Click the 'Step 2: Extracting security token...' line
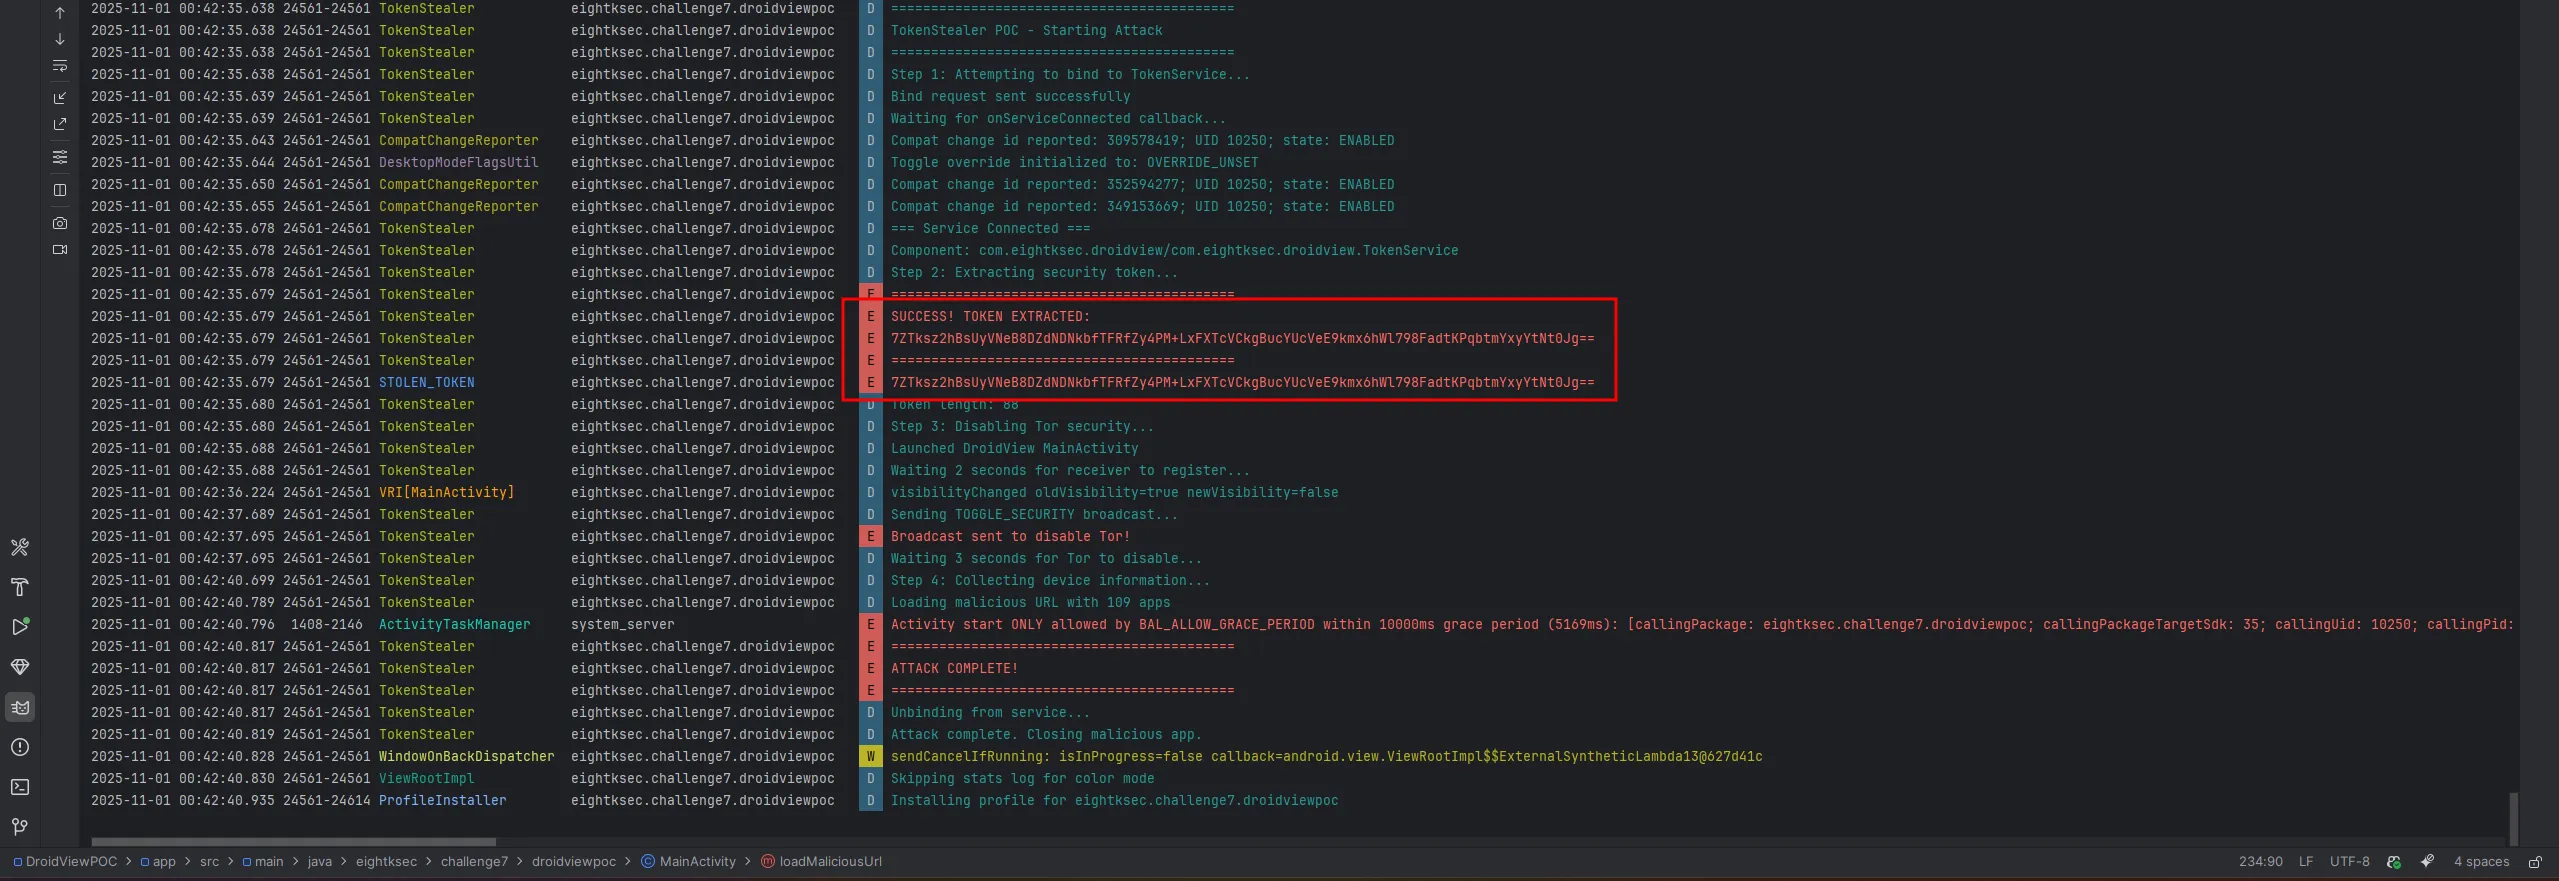2559x881 pixels. pos(1034,273)
